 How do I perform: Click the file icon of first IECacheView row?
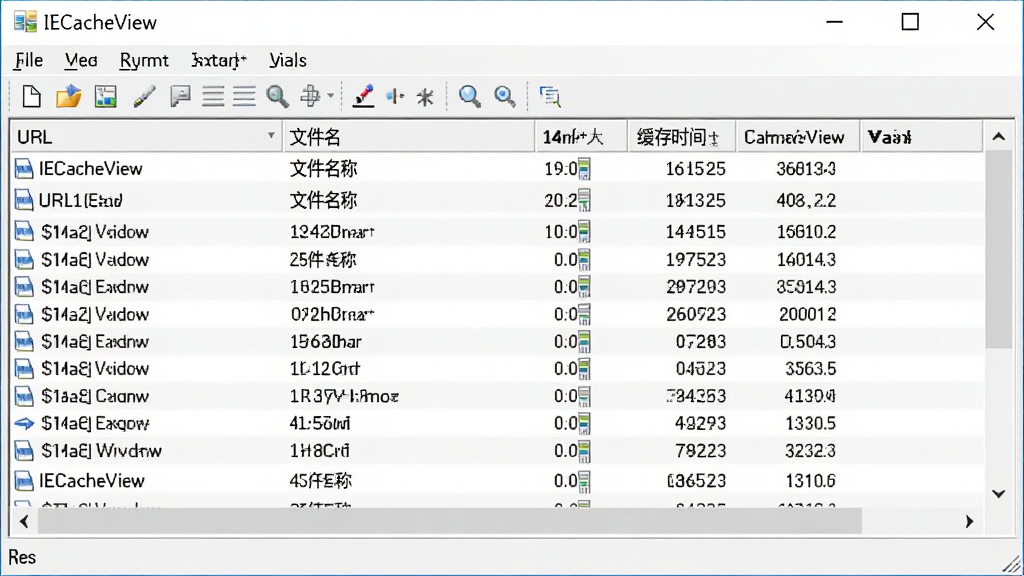coord(24,168)
